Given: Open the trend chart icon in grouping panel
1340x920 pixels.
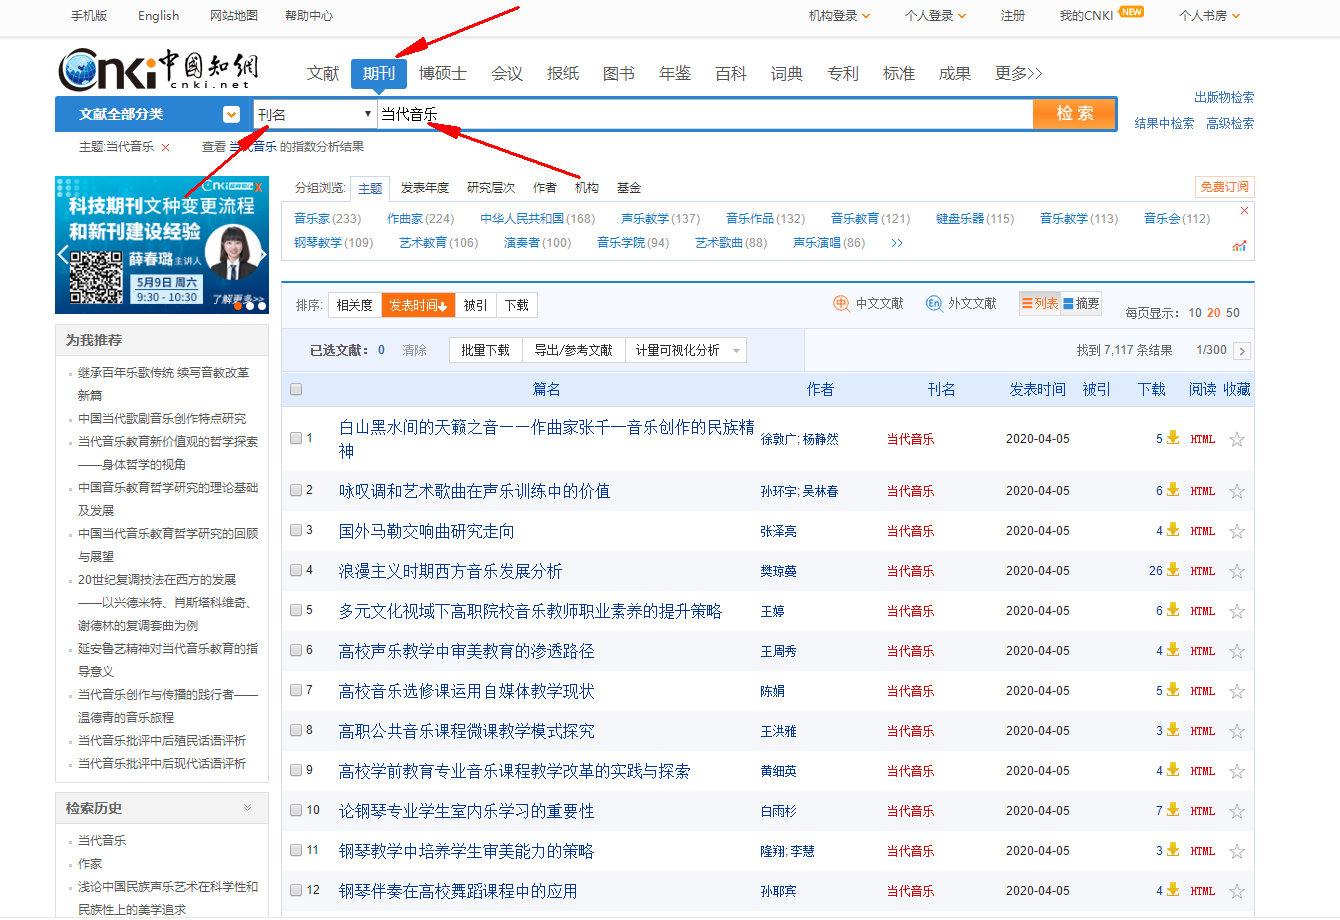Looking at the screenshot, I should pos(1240,245).
